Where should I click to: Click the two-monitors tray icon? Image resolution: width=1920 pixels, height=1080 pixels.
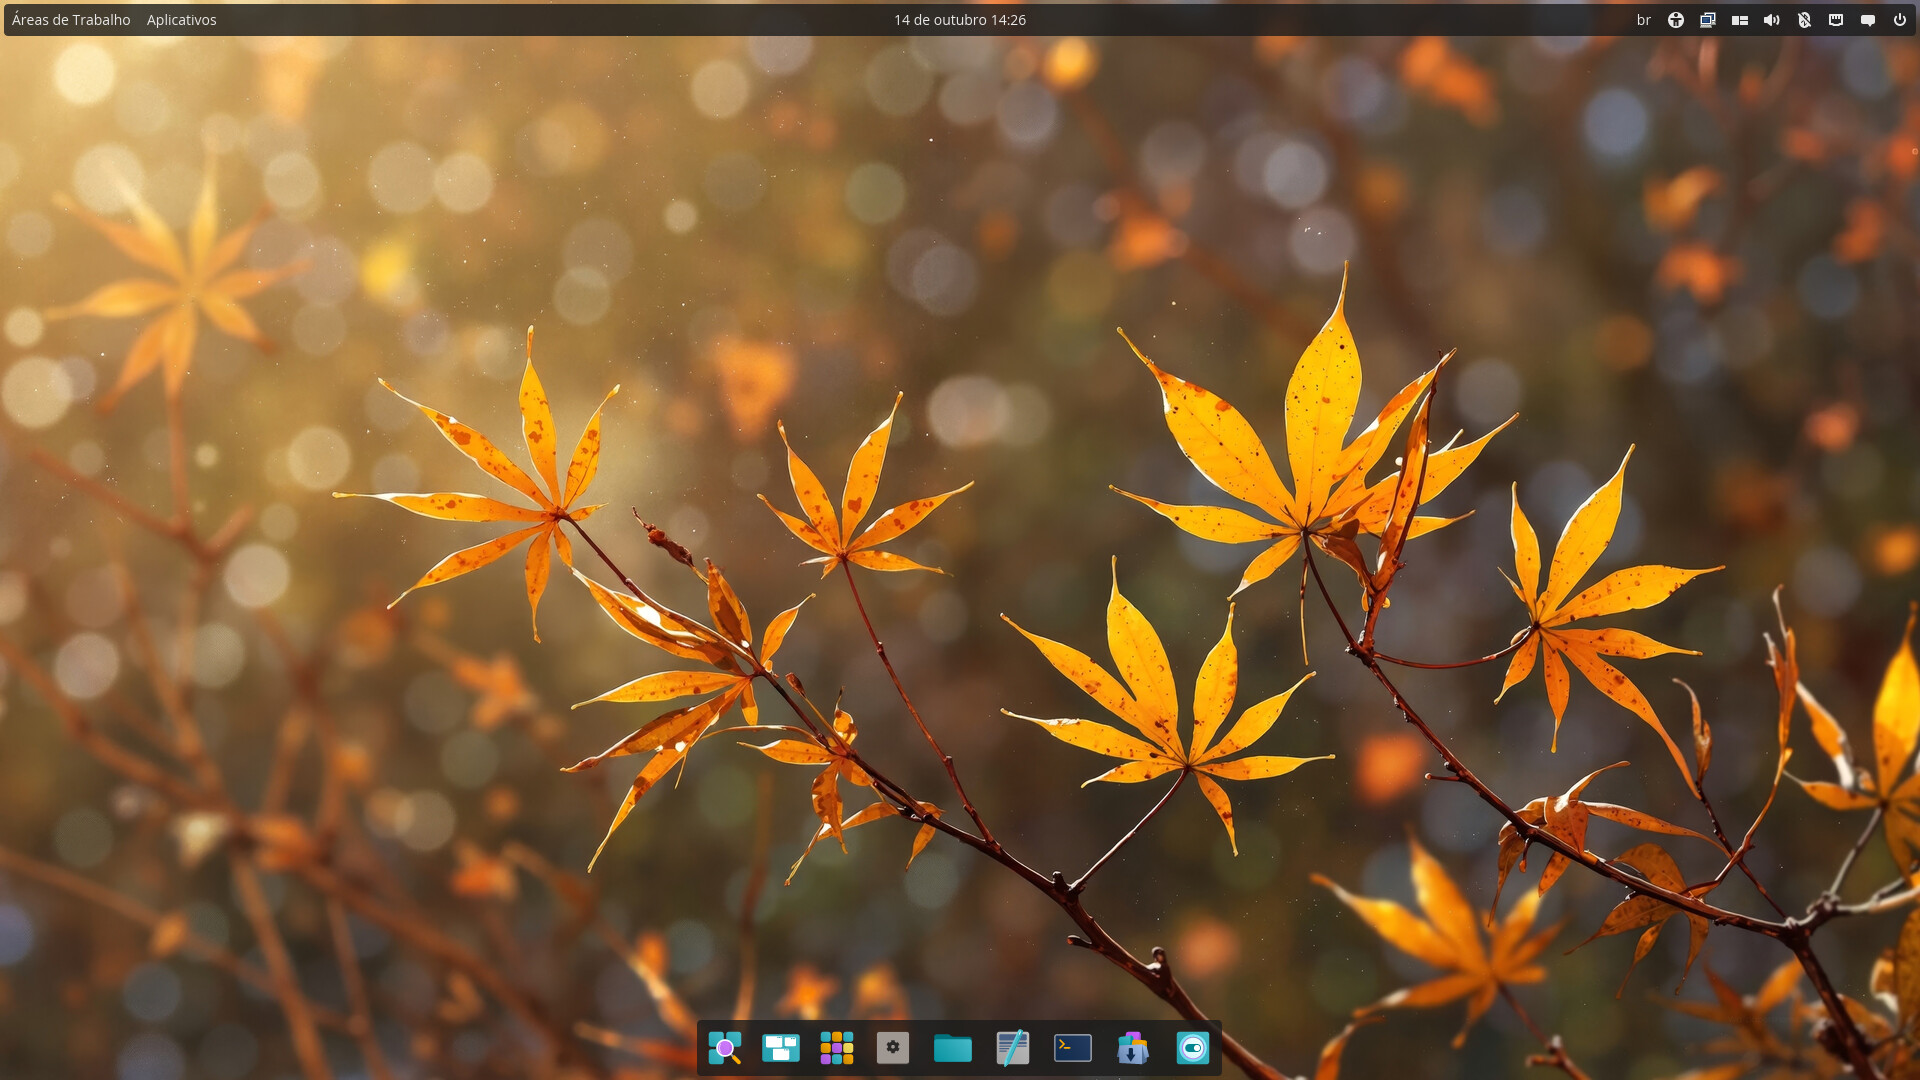click(1708, 20)
